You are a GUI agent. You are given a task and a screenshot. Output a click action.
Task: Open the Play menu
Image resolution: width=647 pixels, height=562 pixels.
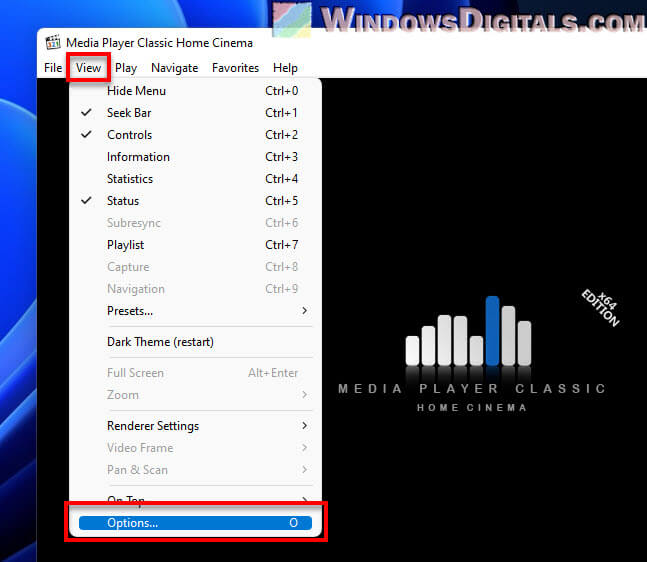(126, 68)
